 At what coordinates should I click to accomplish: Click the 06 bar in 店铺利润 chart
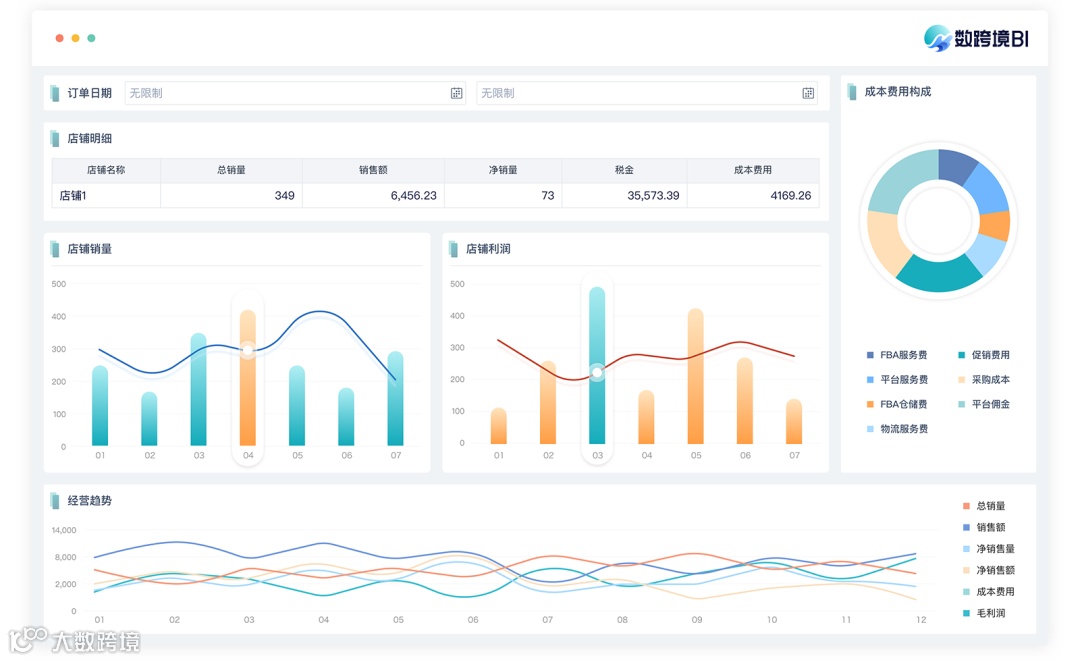tap(745, 401)
